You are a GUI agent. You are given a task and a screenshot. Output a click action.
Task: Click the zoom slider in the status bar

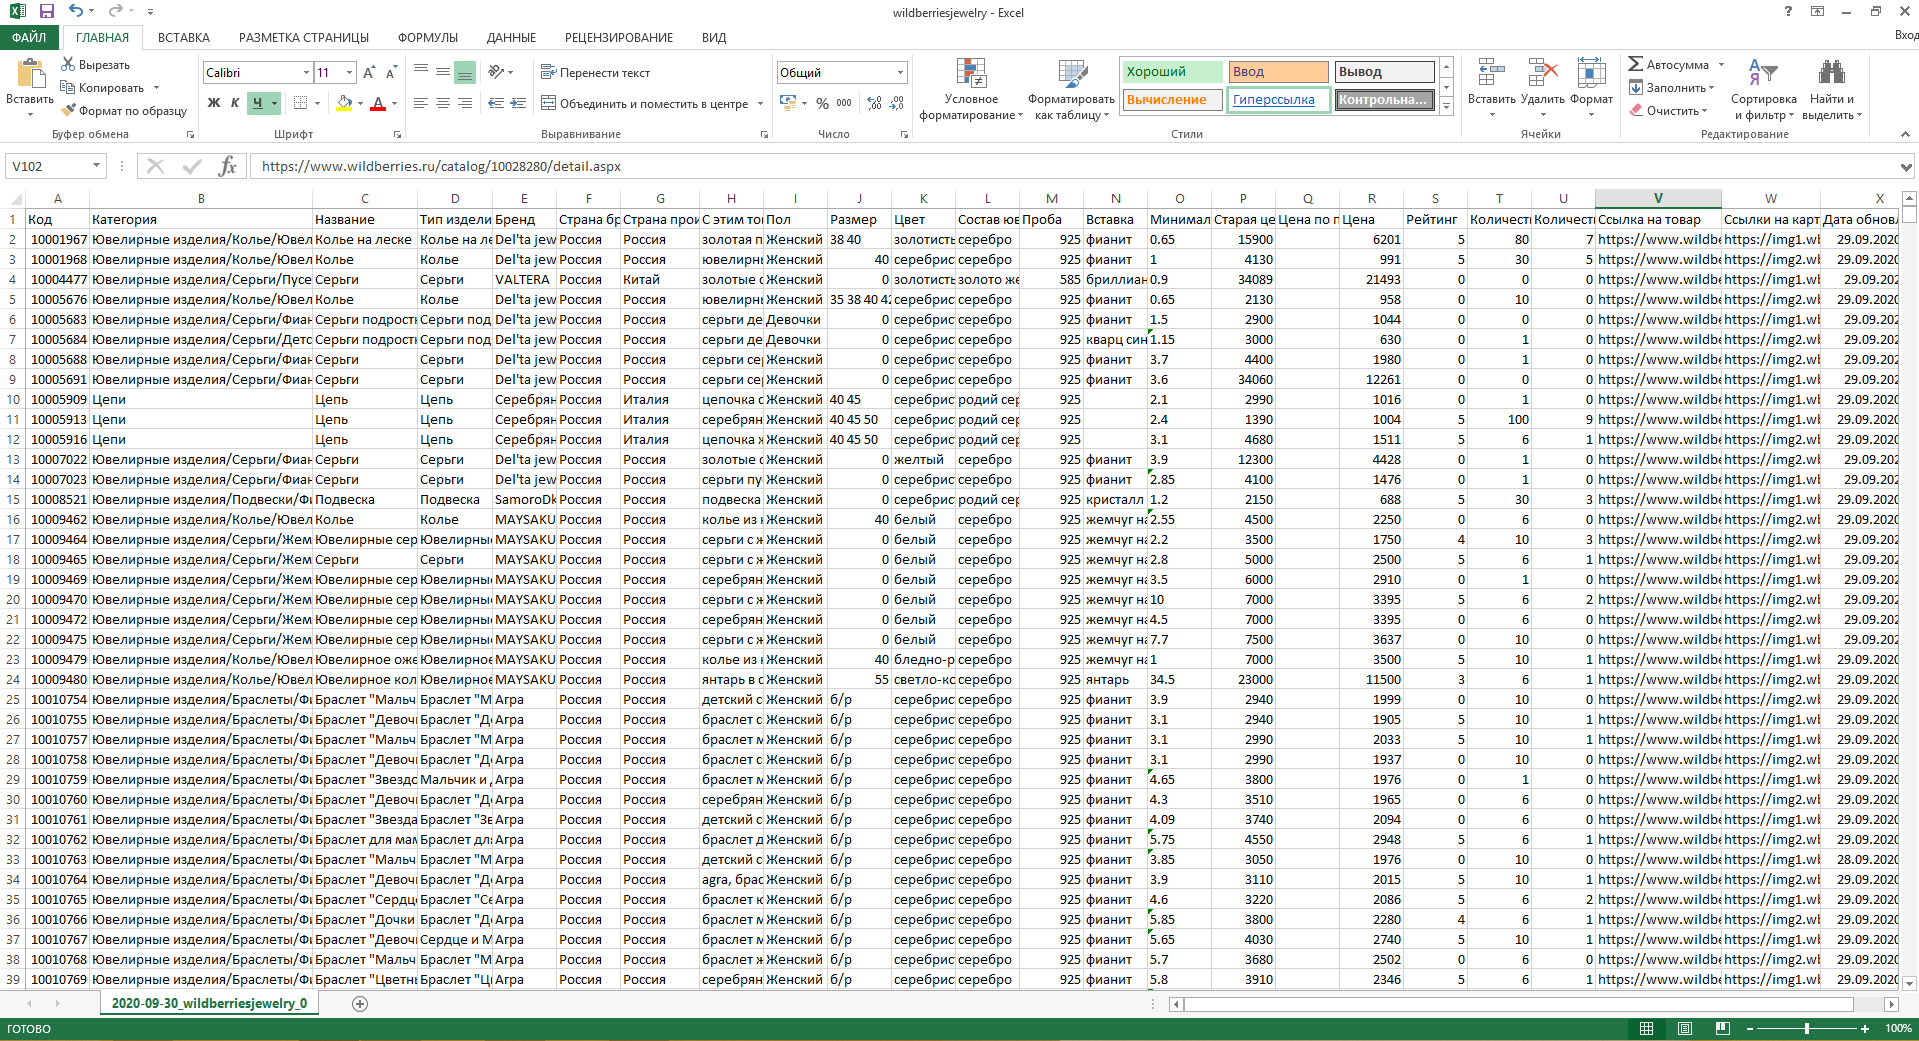1806,1028
